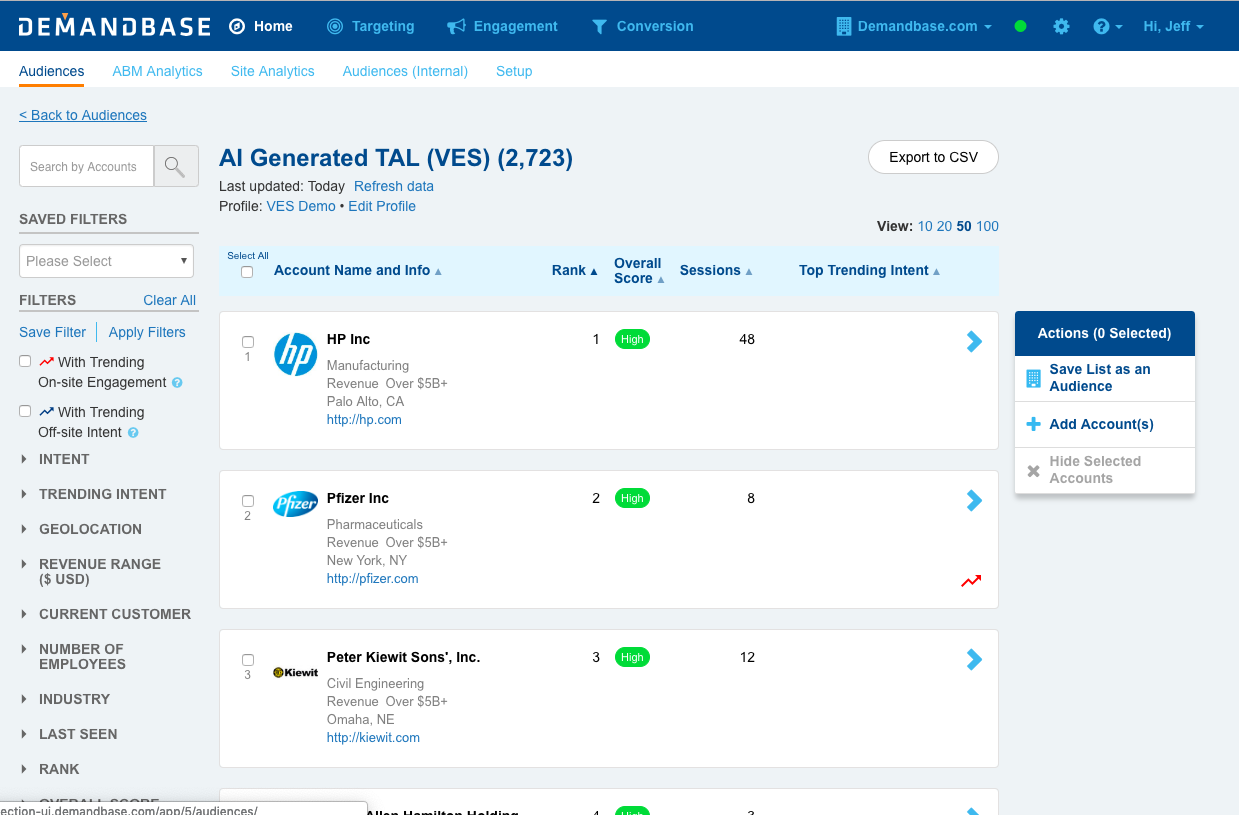Open settings gear icon in header
Screen dimensions: 1239x815
pyautogui.click(x=1061, y=26)
